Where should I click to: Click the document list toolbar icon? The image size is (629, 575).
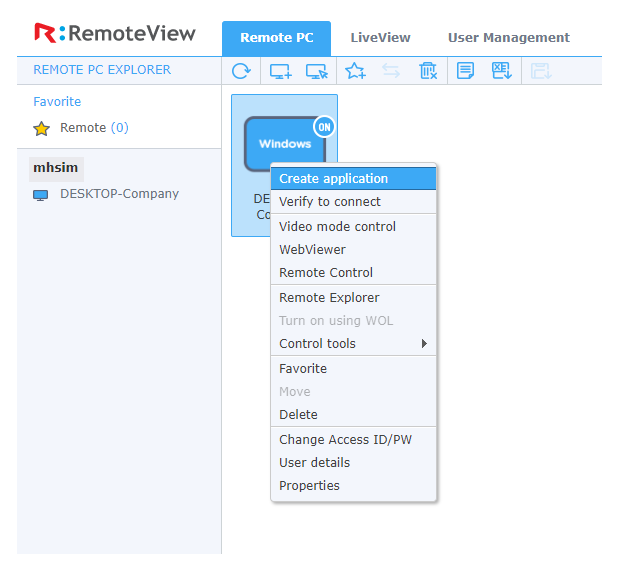465,71
